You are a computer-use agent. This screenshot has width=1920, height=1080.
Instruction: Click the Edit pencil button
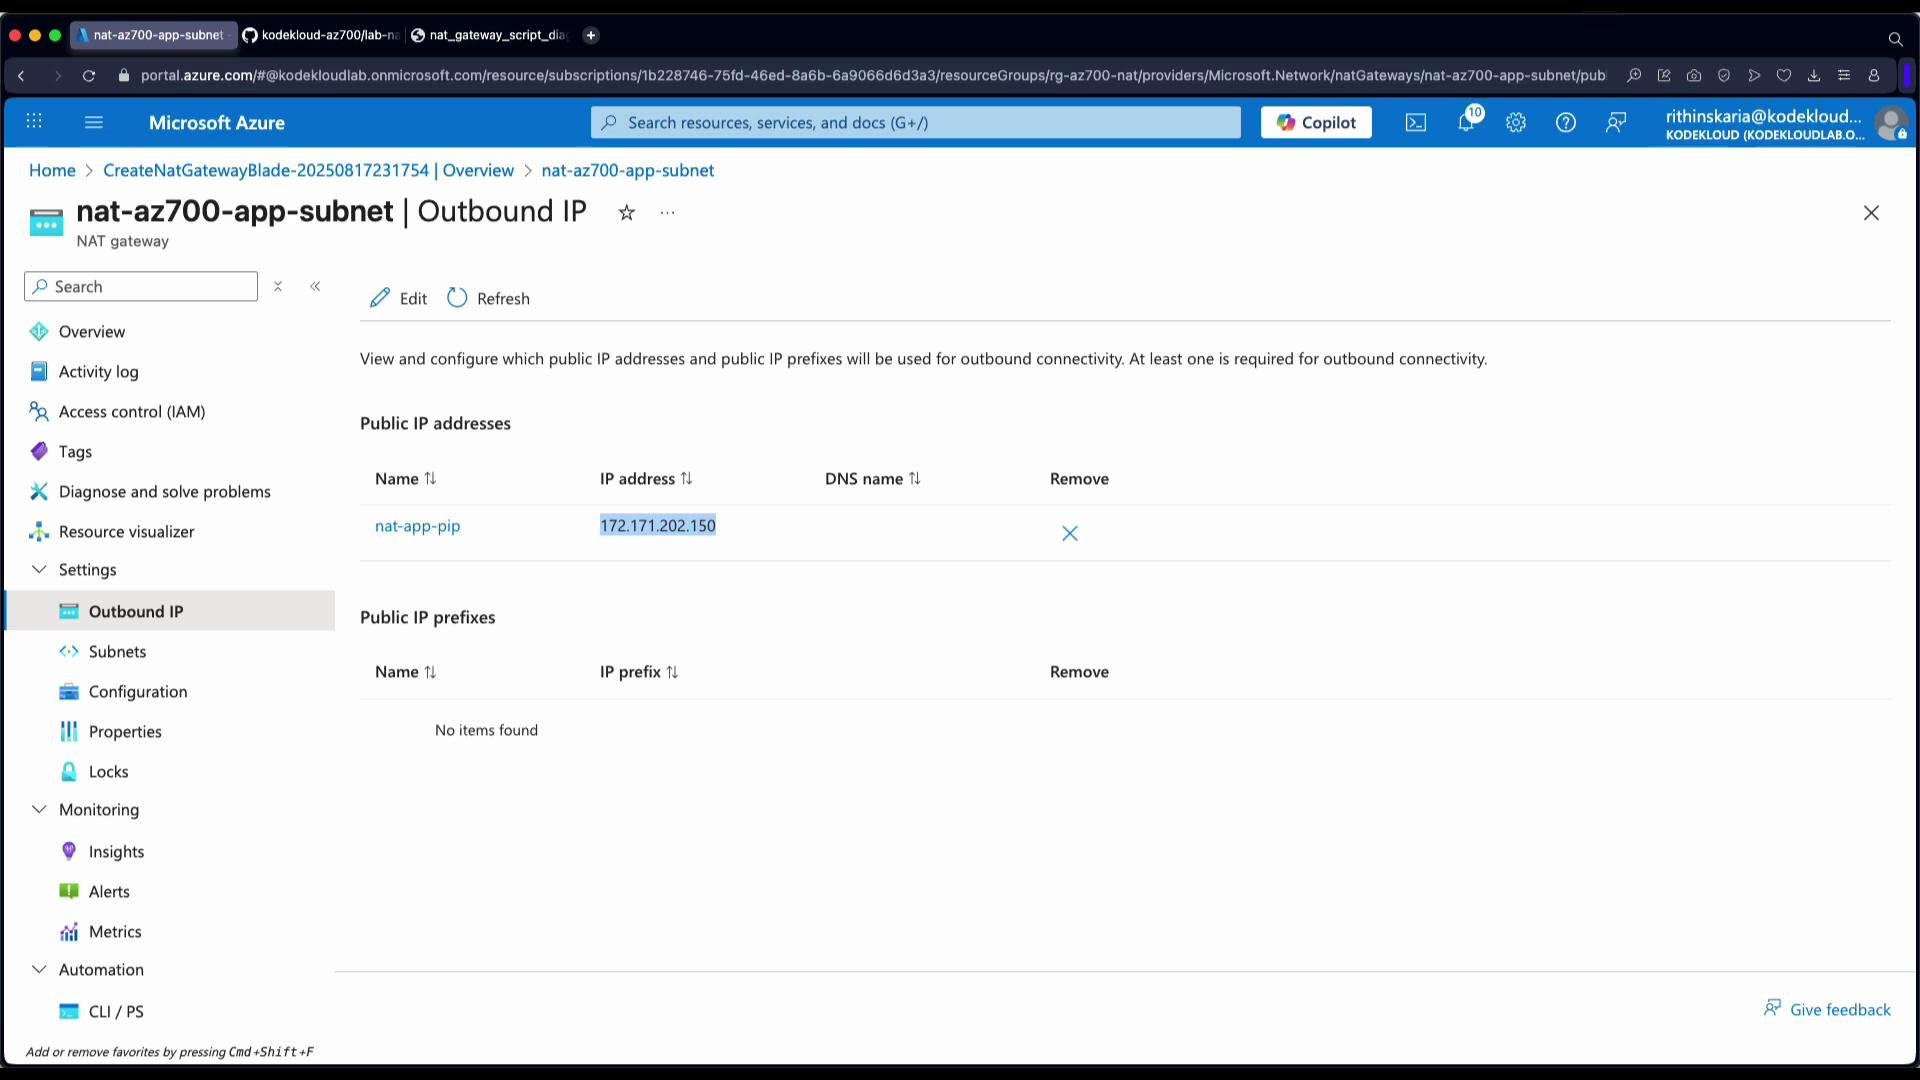click(x=398, y=298)
